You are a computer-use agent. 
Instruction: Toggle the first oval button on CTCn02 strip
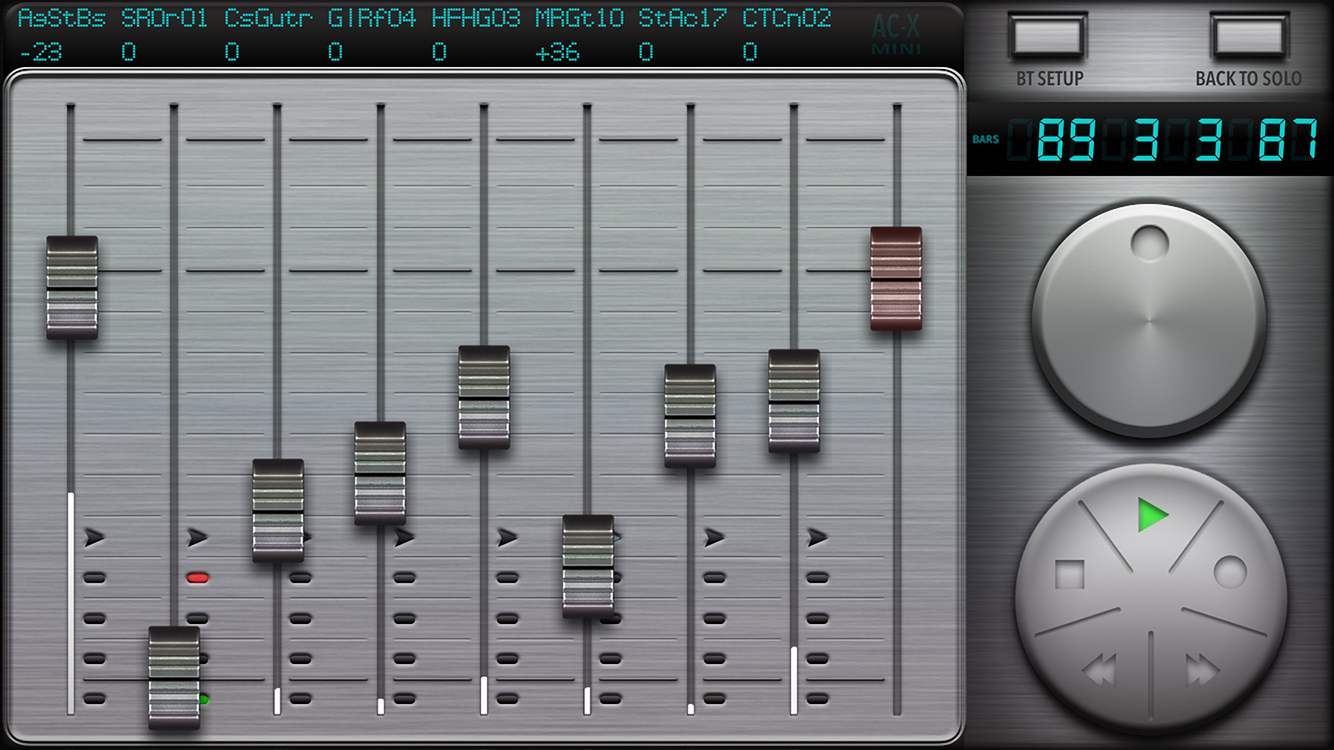pos(818,577)
